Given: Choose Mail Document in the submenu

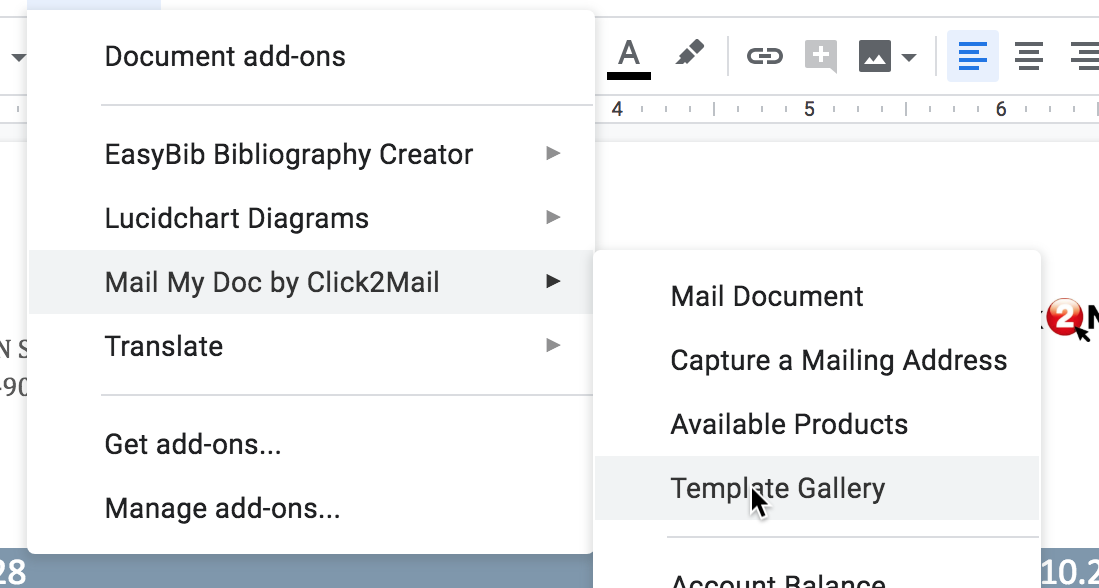Looking at the screenshot, I should 817,296.
